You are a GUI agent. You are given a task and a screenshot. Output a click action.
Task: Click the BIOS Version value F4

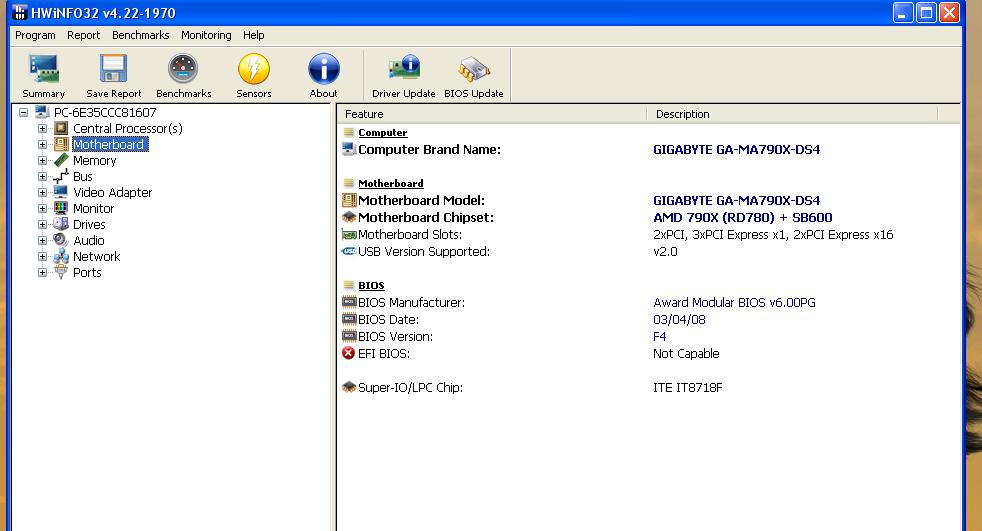[x=659, y=336]
